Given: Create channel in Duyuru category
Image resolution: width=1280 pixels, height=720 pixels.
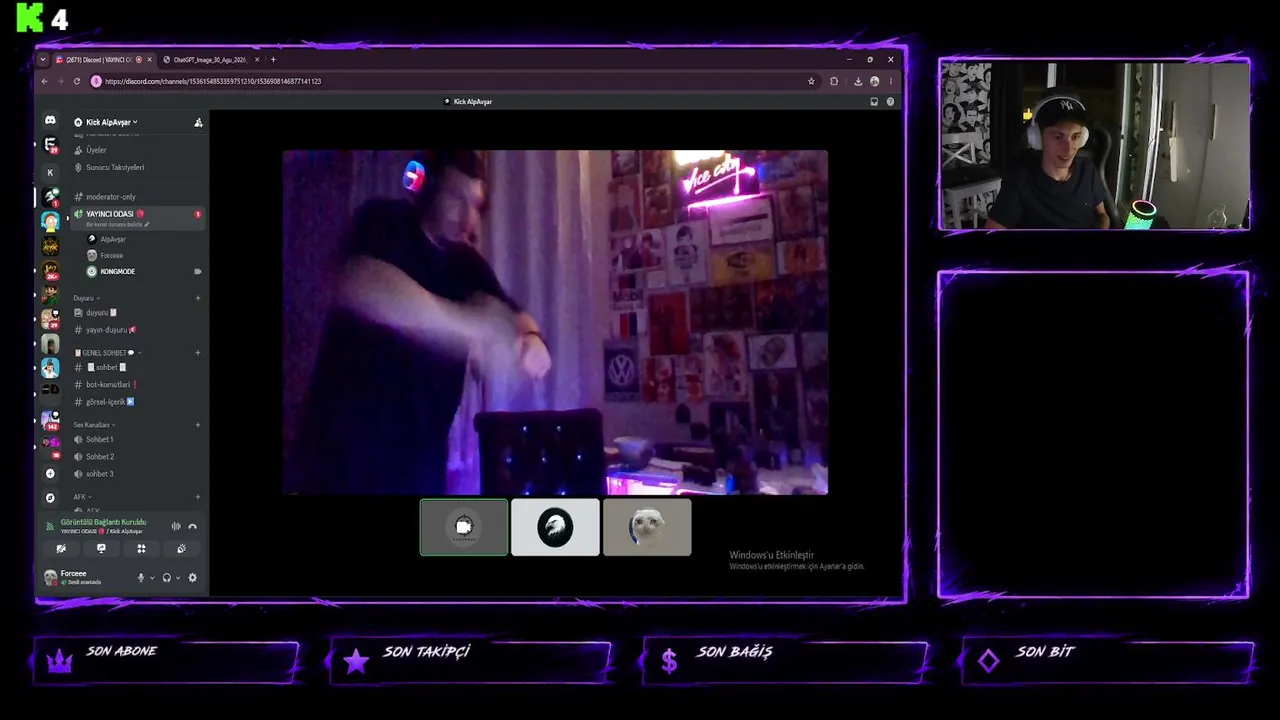Looking at the screenshot, I should point(198,298).
